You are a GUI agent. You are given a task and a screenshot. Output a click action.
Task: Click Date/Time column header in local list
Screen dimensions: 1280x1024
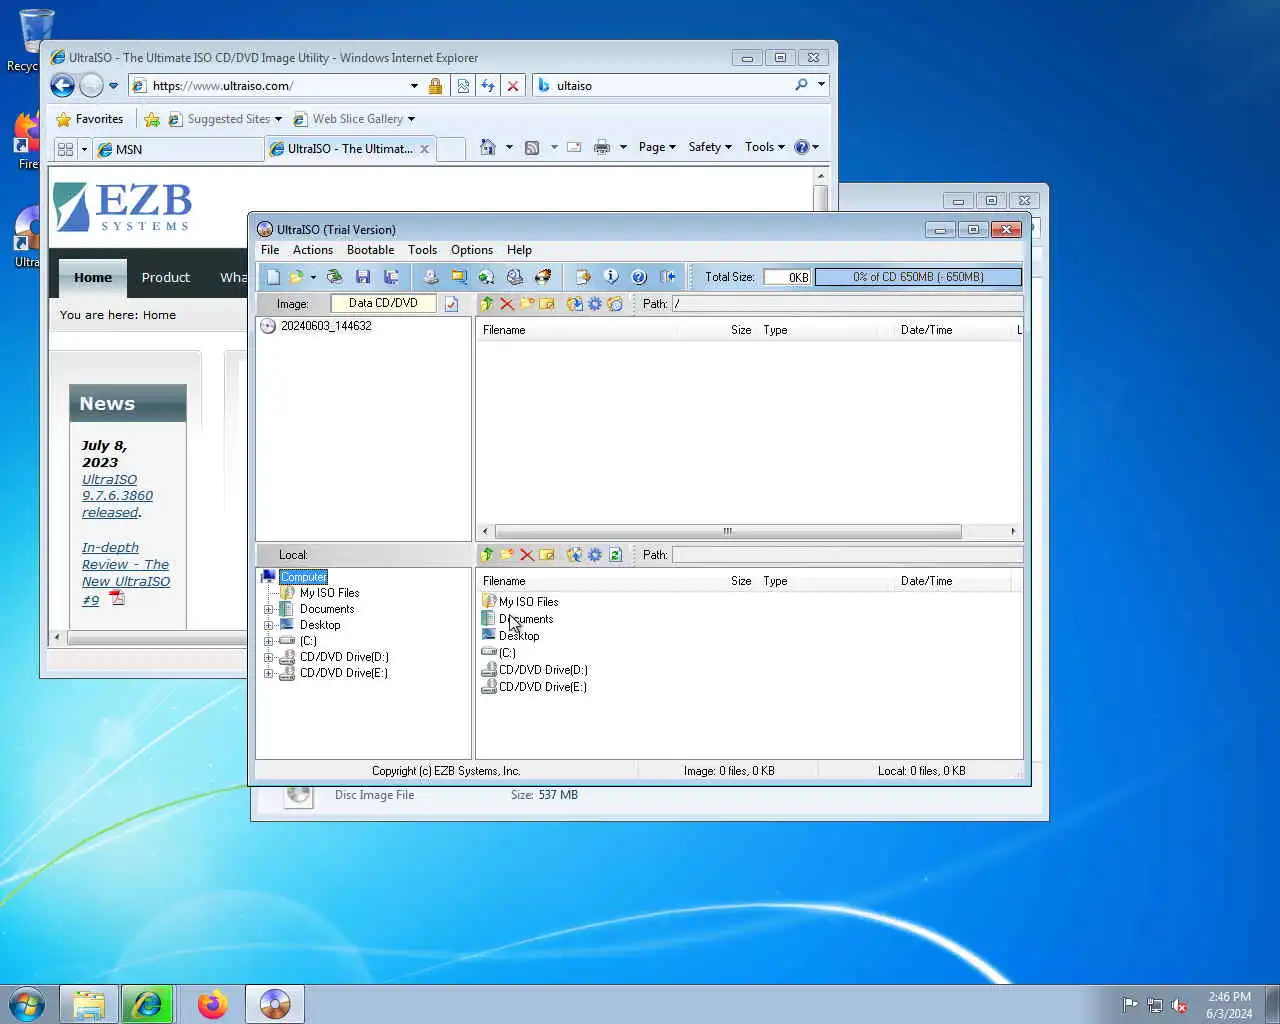tap(926, 581)
